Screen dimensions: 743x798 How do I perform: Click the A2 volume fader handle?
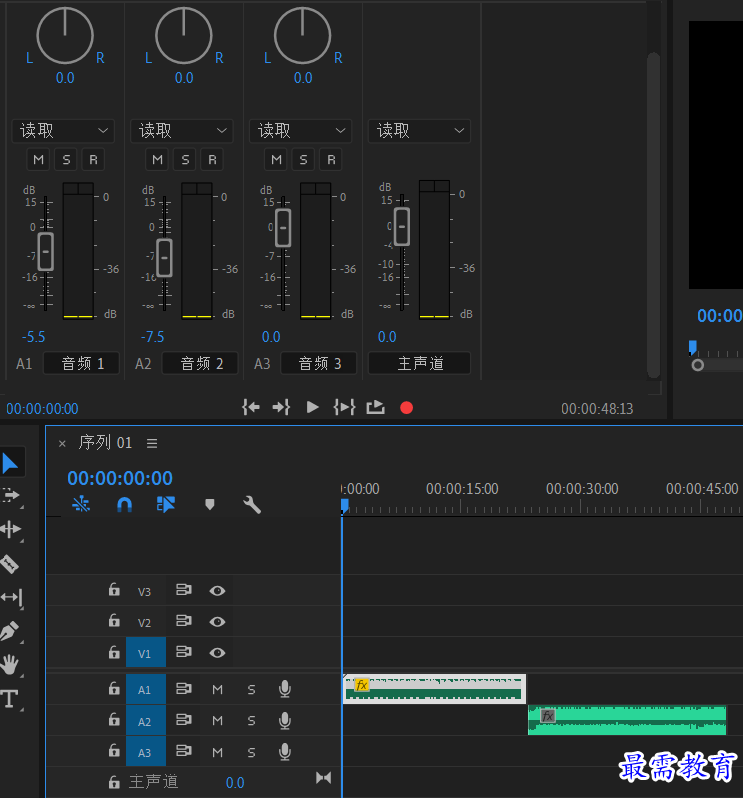coord(164,258)
